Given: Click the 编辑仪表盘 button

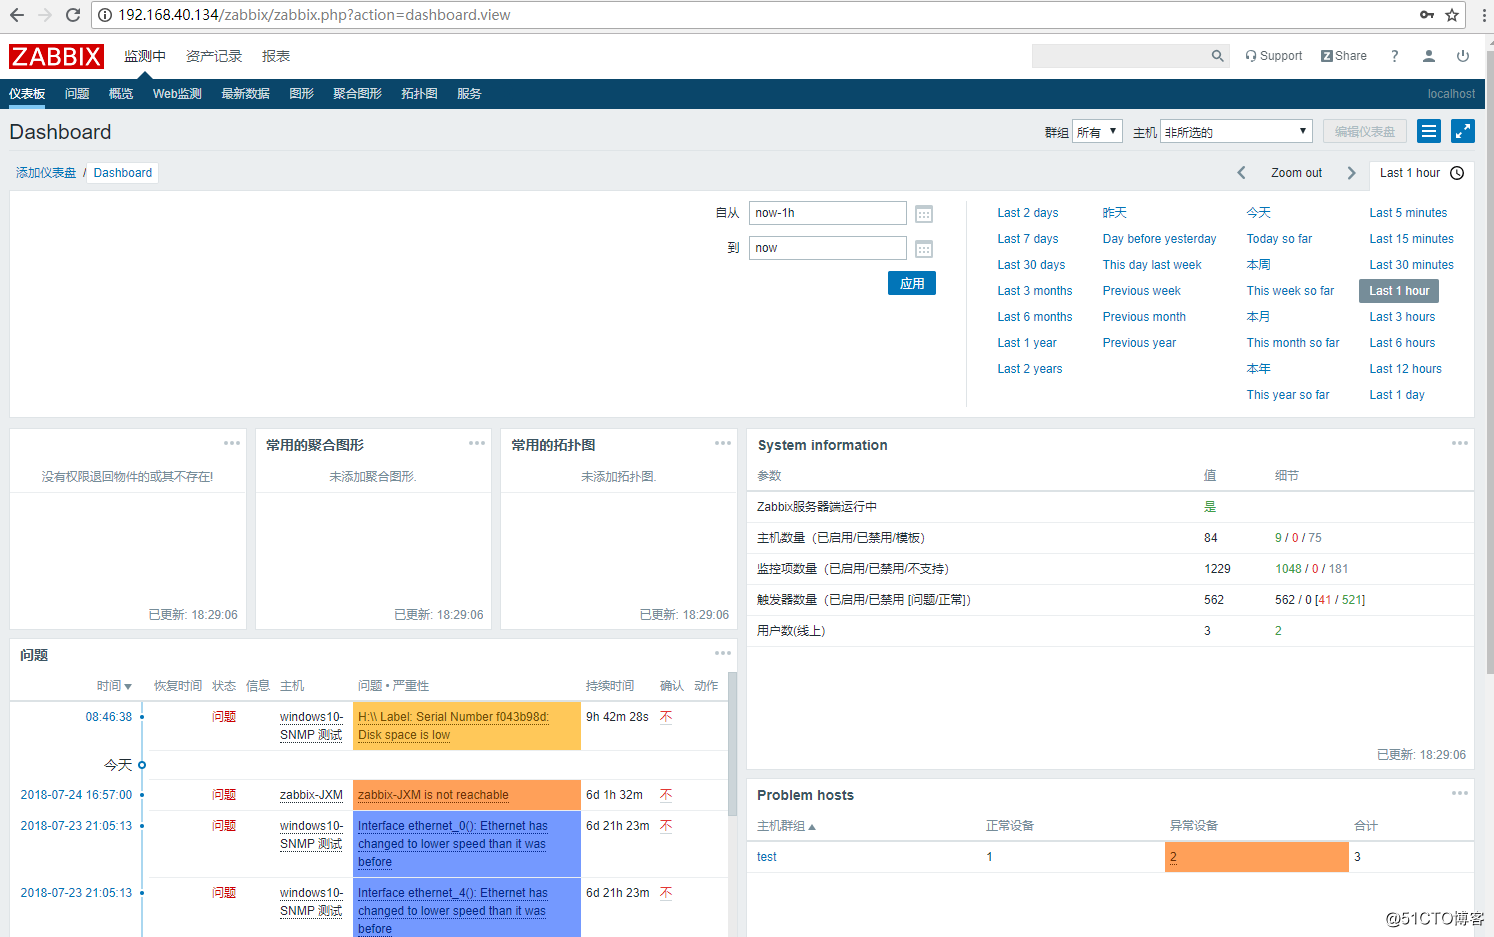Looking at the screenshot, I should 1365,131.
